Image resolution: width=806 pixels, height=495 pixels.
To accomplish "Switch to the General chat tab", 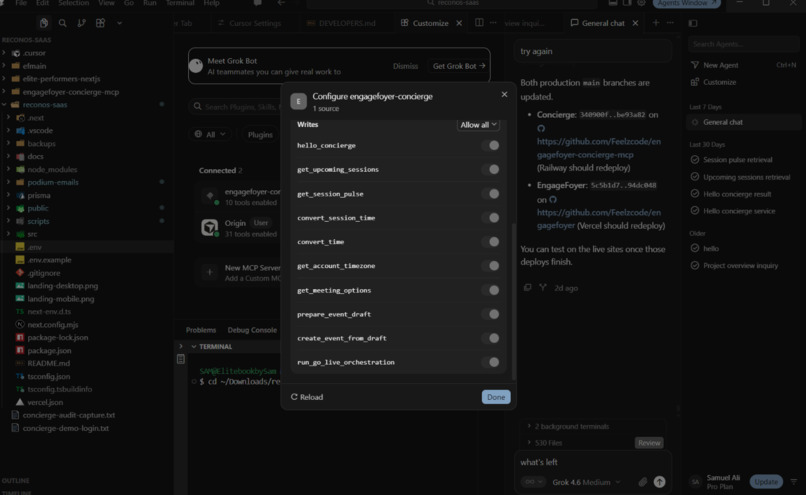I will click(597, 23).
